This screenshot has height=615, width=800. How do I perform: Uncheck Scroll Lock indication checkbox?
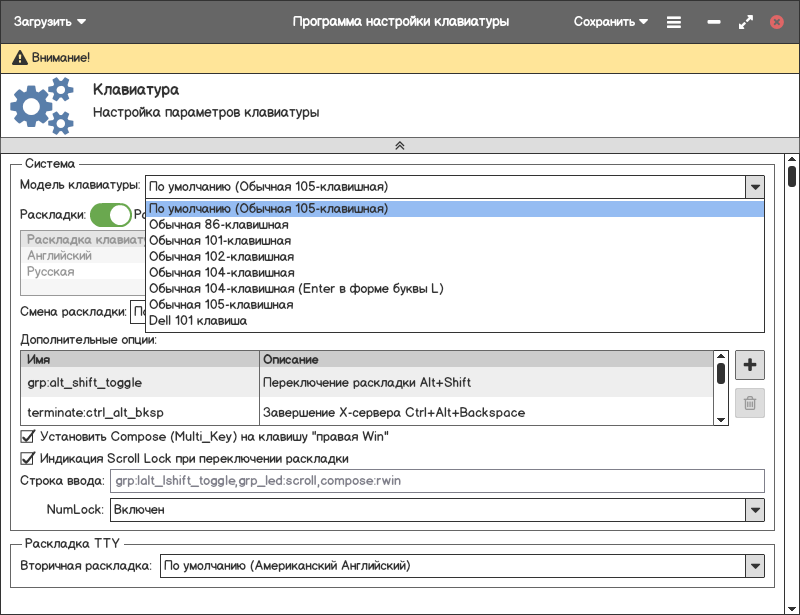[x=28, y=459]
